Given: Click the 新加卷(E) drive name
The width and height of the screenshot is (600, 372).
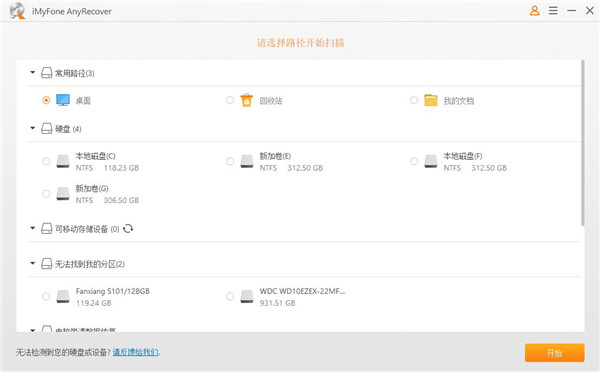Looking at the screenshot, I should [x=275, y=156].
